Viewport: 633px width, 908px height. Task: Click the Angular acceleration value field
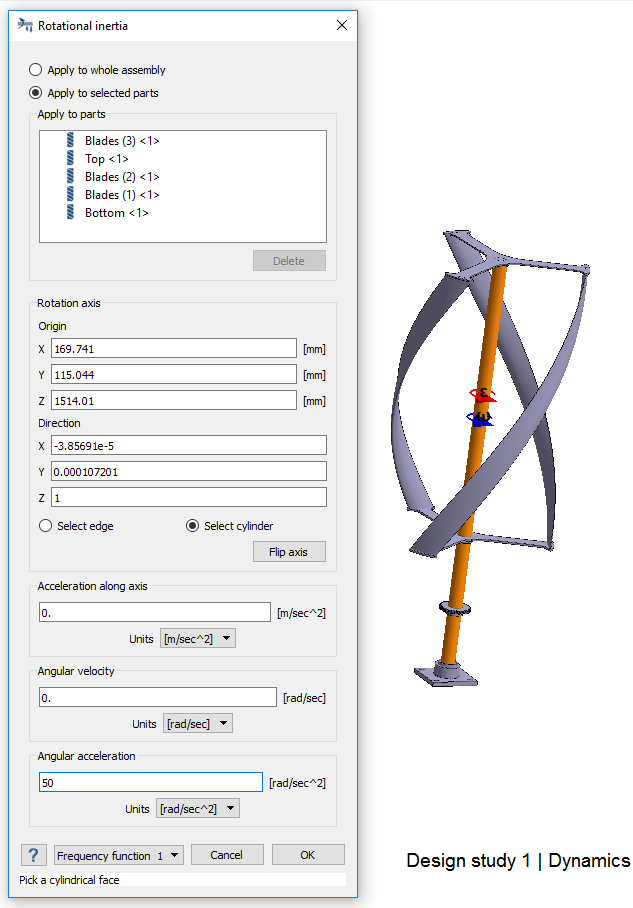150,783
